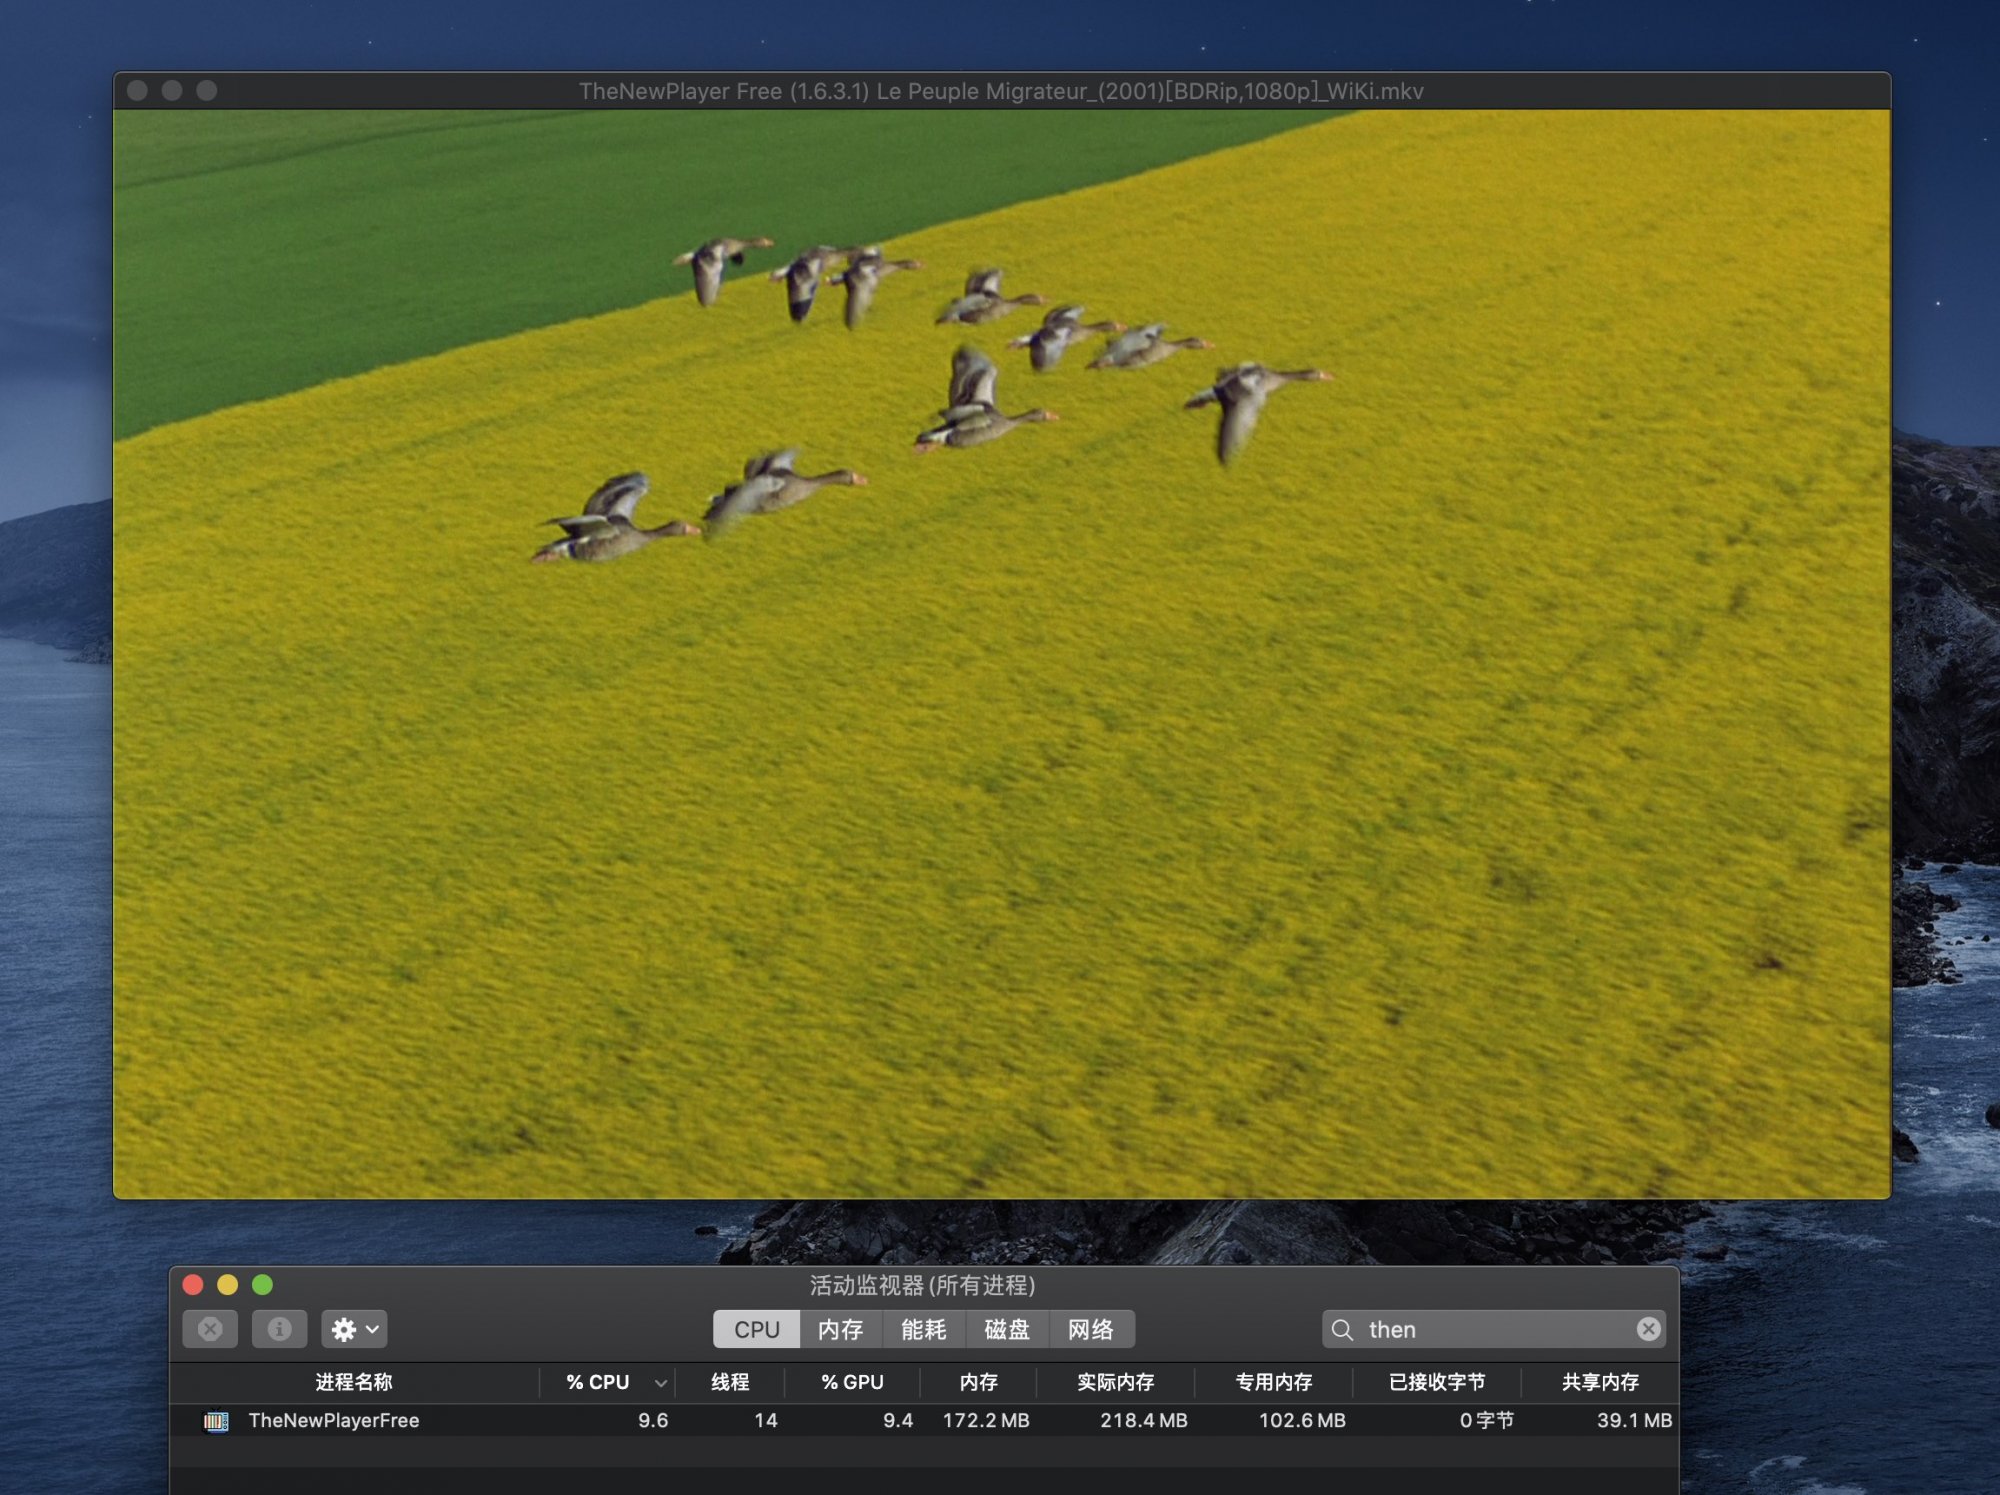Screen dimensions: 2000x1495
Task: Toggle the % CPU sort direction arrow
Action: (x=661, y=1383)
